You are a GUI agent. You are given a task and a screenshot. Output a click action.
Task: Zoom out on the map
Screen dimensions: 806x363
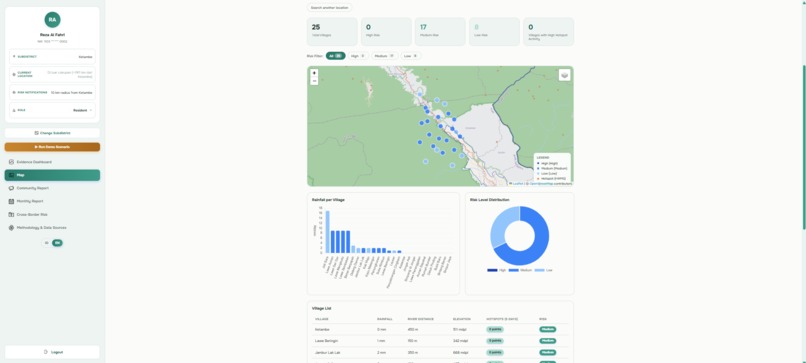pos(314,81)
